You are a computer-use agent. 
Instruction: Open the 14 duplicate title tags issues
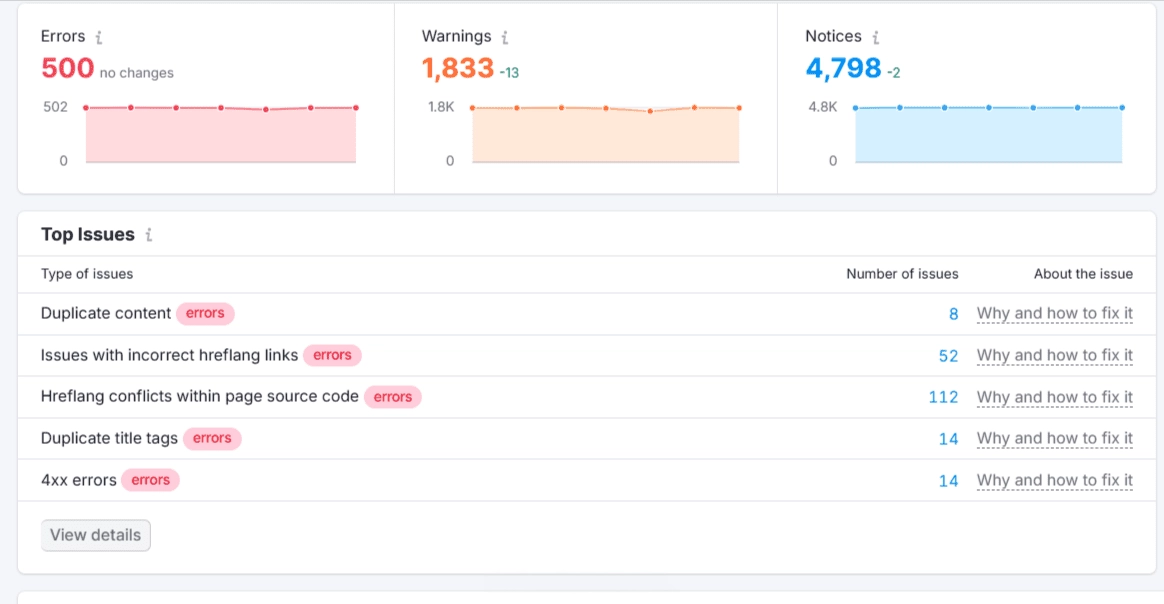(x=948, y=439)
